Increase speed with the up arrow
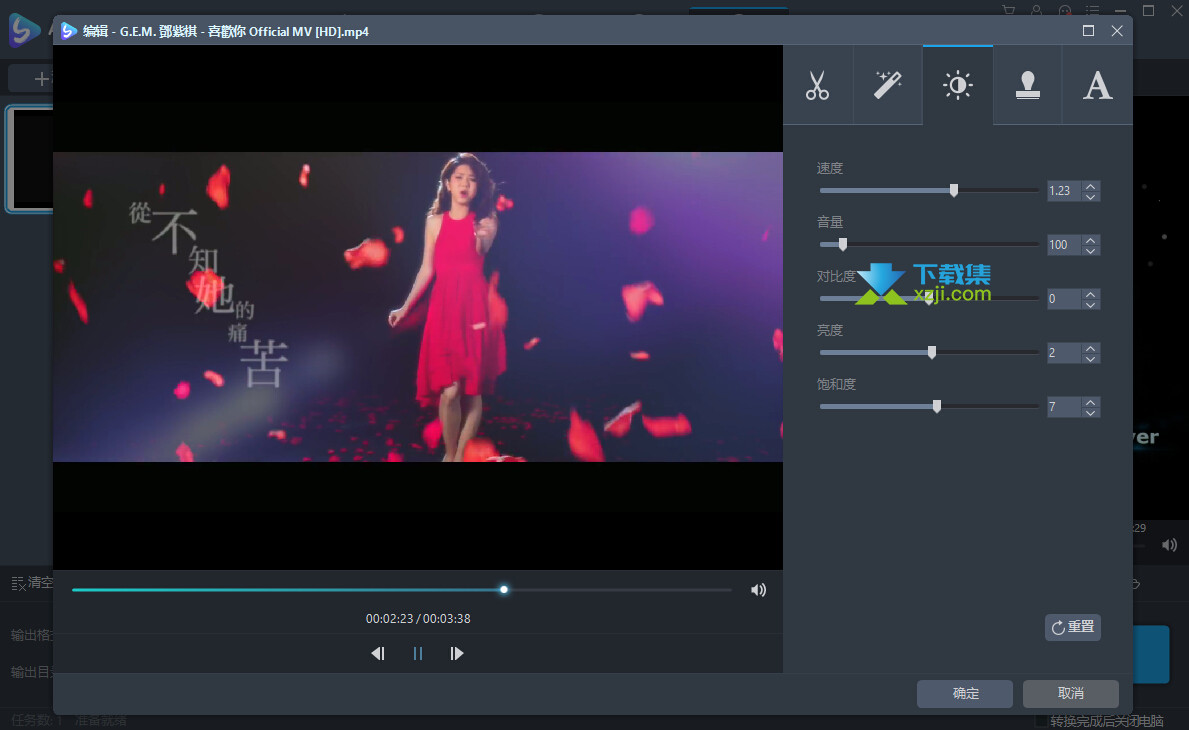The image size is (1189, 730). tap(1090, 186)
